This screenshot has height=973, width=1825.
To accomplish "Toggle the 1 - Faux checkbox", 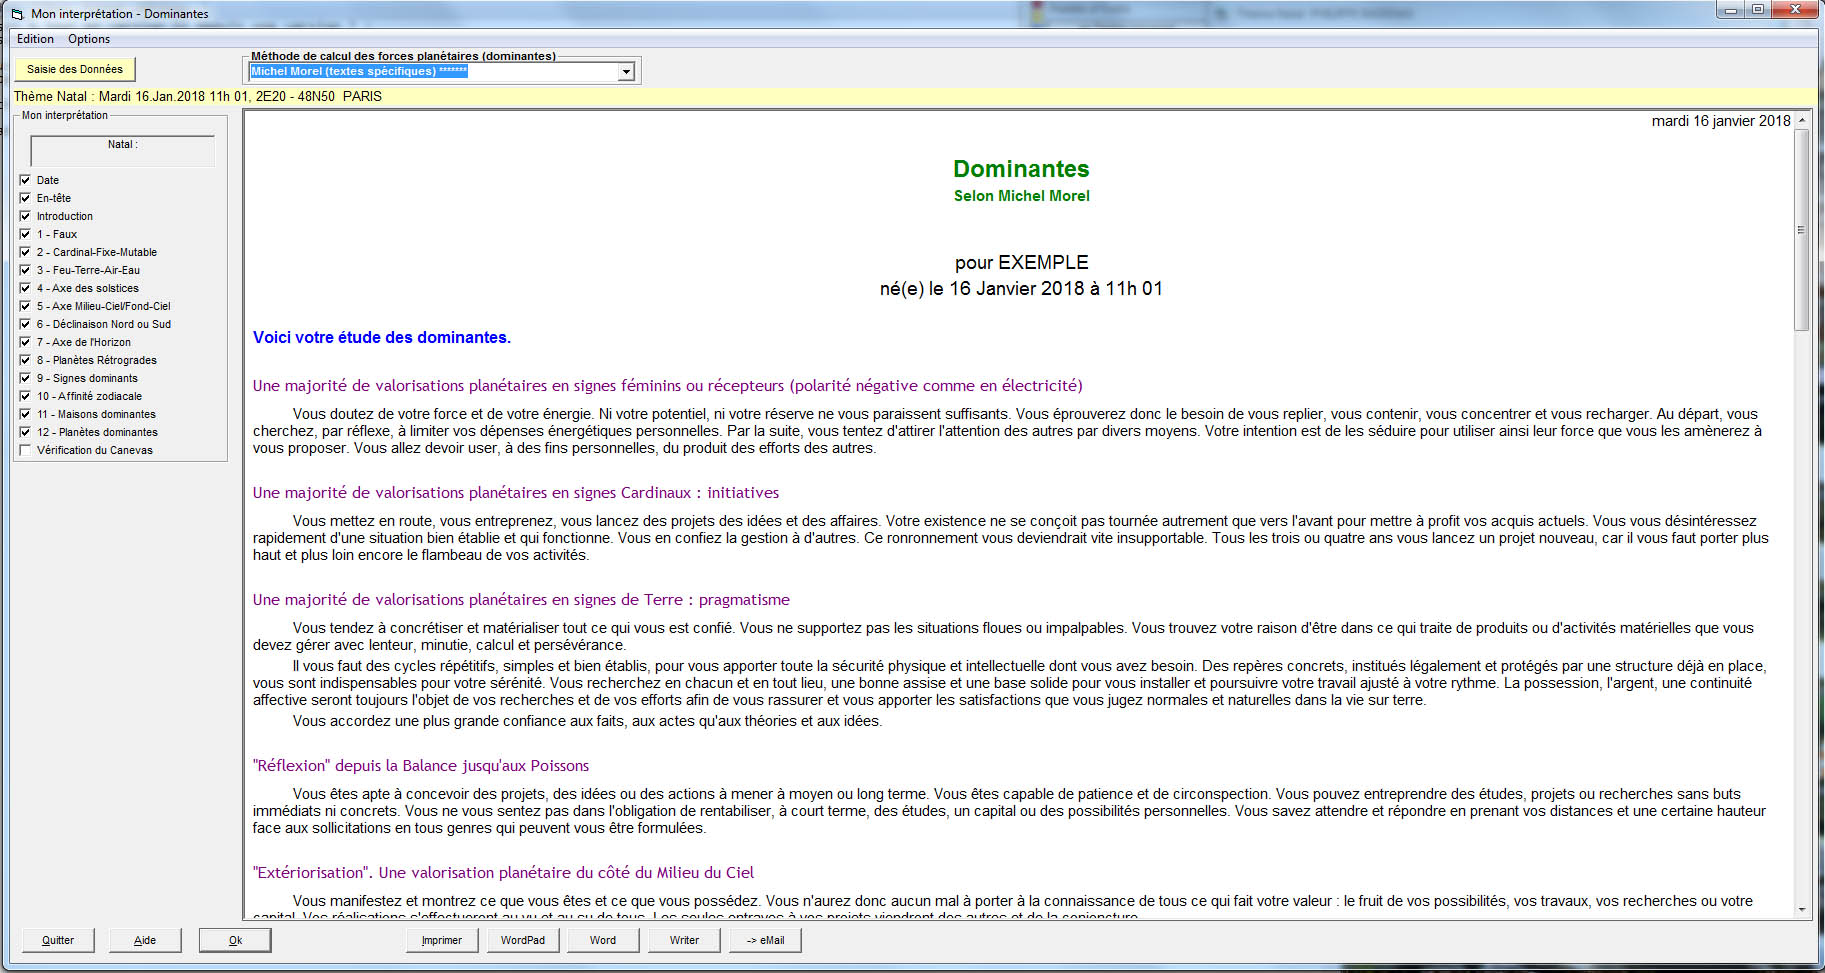I will coord(25,234).
